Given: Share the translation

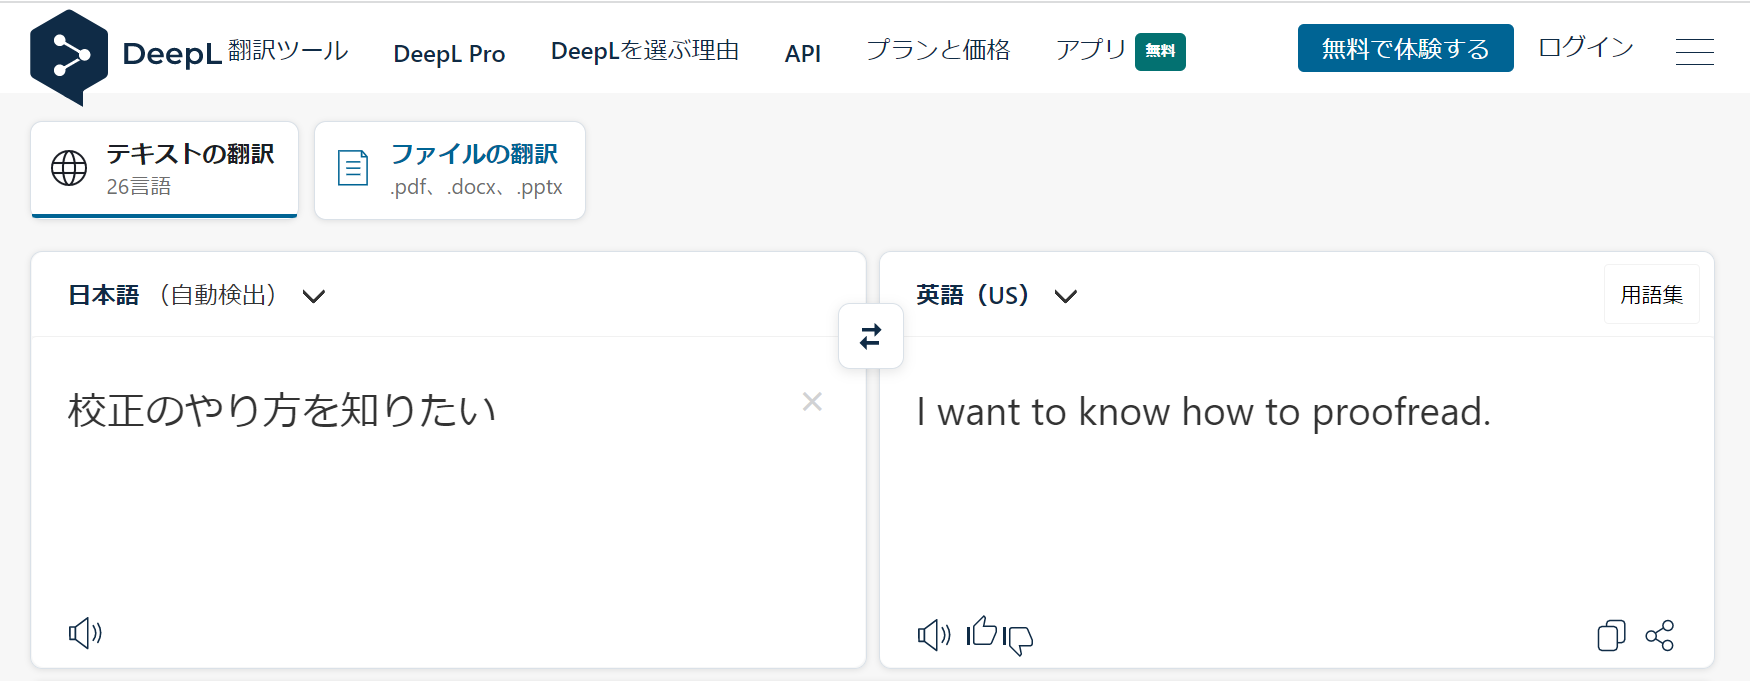Looking at the screenshot, I should coord(1660,635).
